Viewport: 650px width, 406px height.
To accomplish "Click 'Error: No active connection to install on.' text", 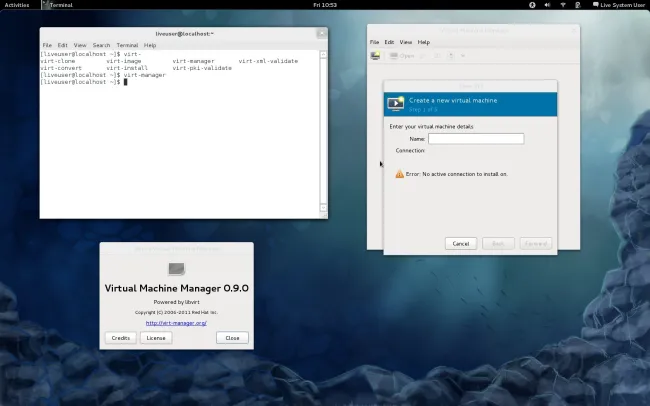I will [456, 174].
